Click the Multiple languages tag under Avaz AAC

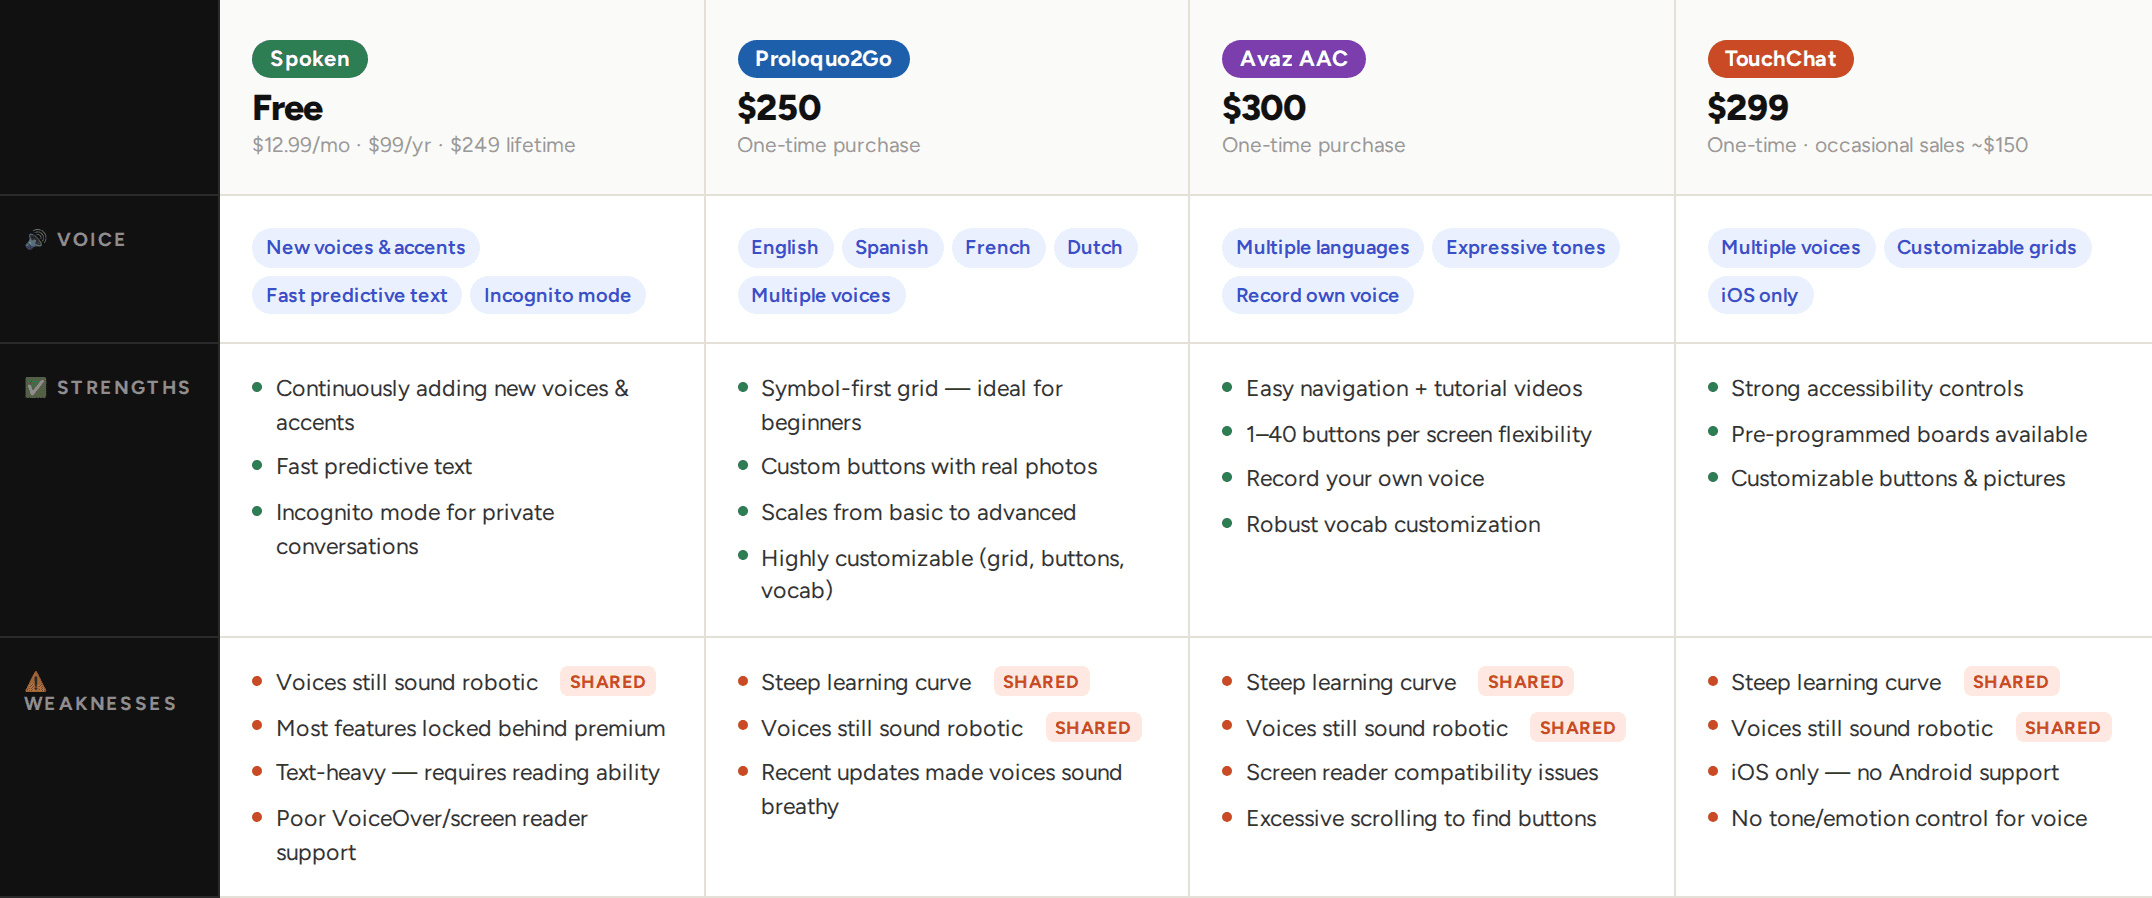[x=1322, y=248]
